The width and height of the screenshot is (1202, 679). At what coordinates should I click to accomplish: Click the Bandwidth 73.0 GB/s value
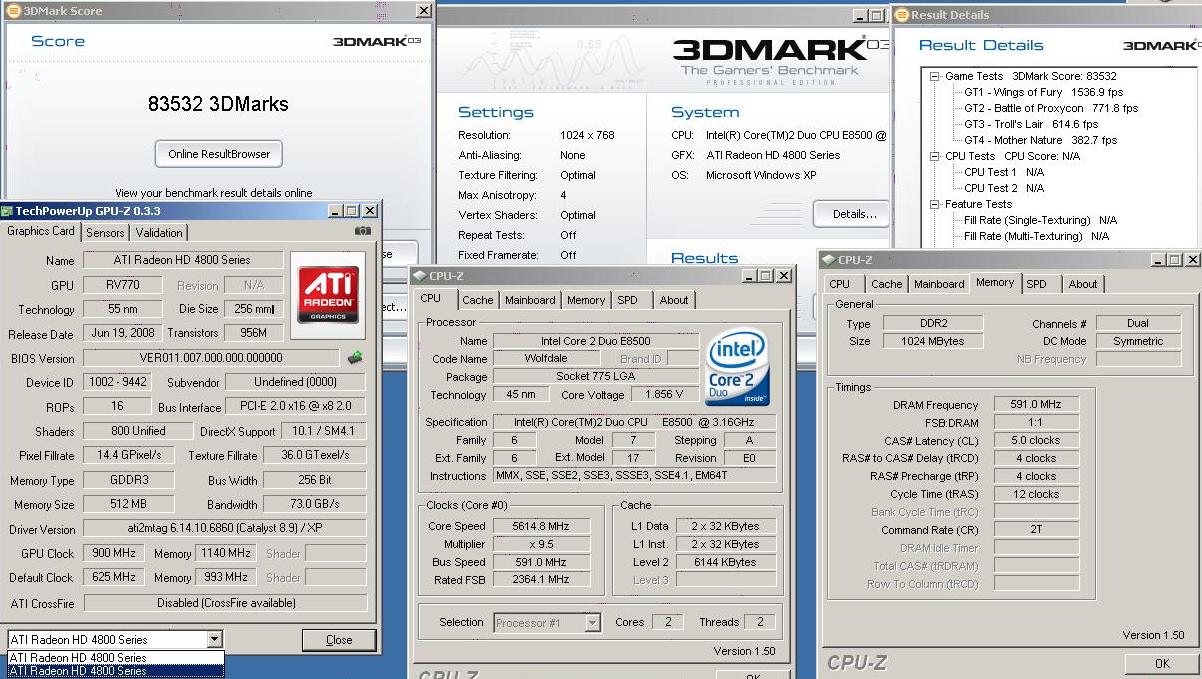(x=315, y=505)
